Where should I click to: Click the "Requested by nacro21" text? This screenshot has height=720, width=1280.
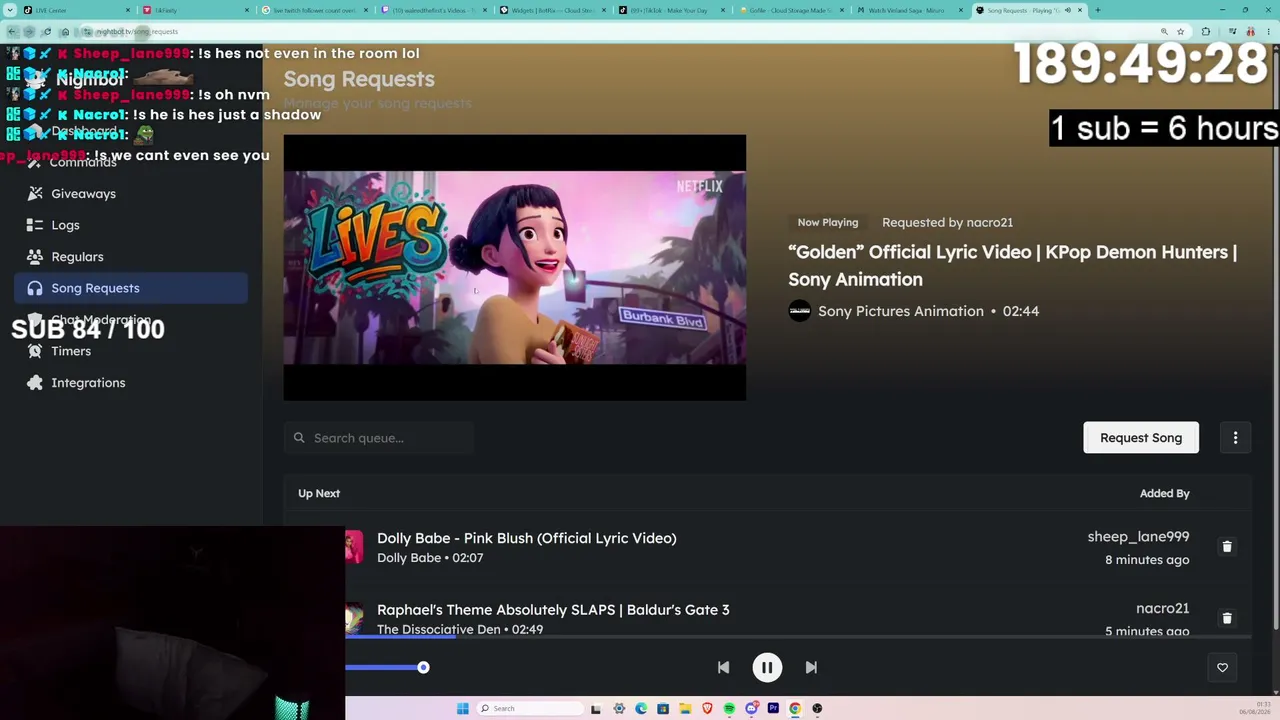tap(947, 222)
